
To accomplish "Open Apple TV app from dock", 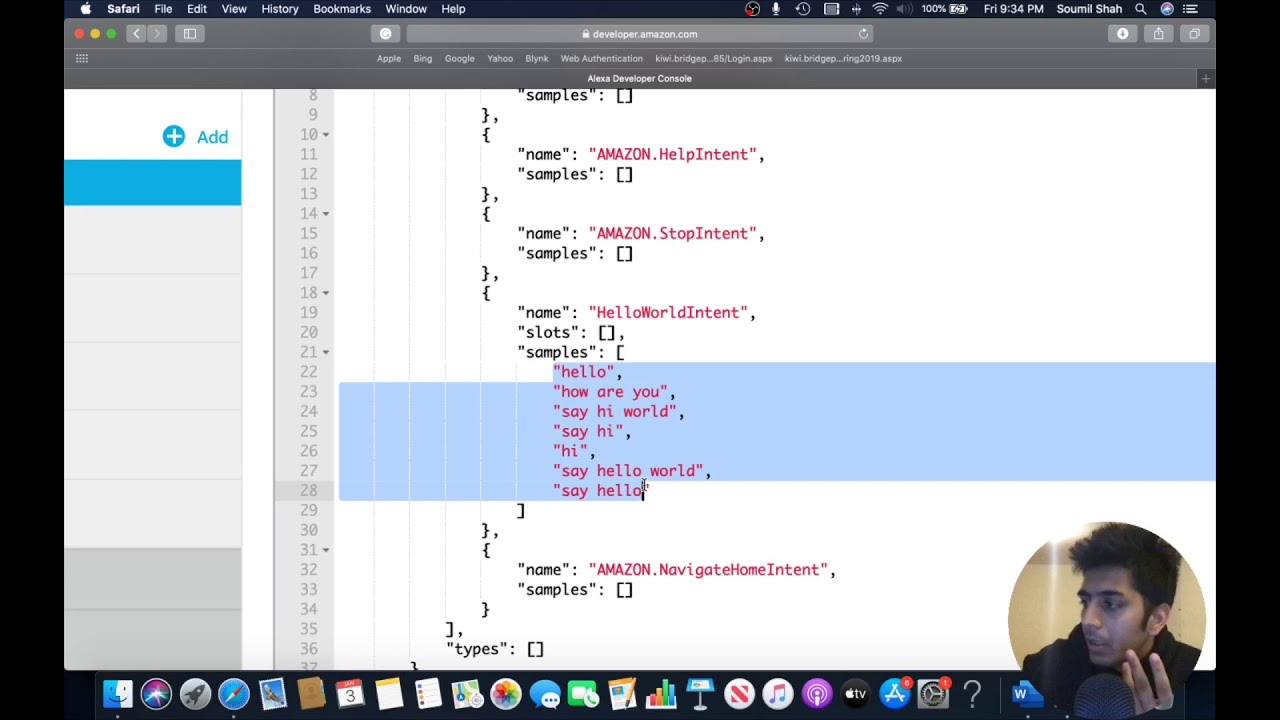I will pos(856,694).
